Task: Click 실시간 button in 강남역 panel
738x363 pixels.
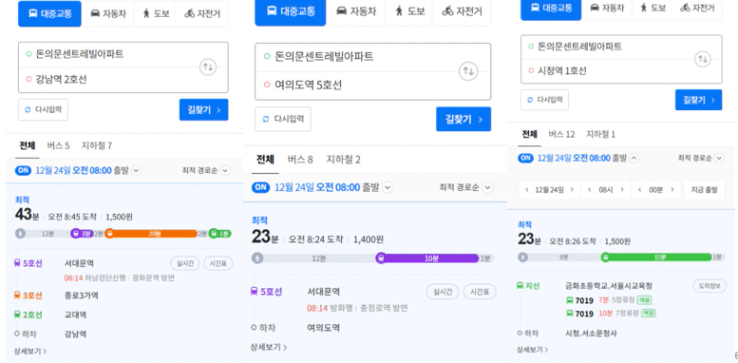Action: [x=185, y=264]
